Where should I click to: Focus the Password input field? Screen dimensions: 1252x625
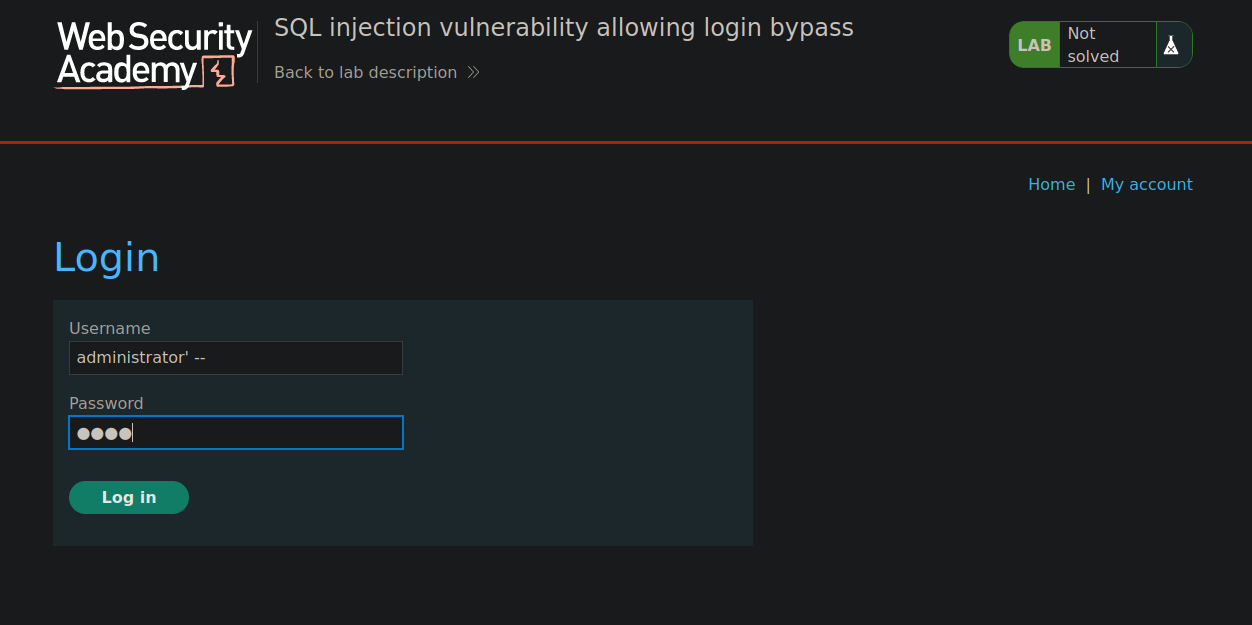(236, 433)
